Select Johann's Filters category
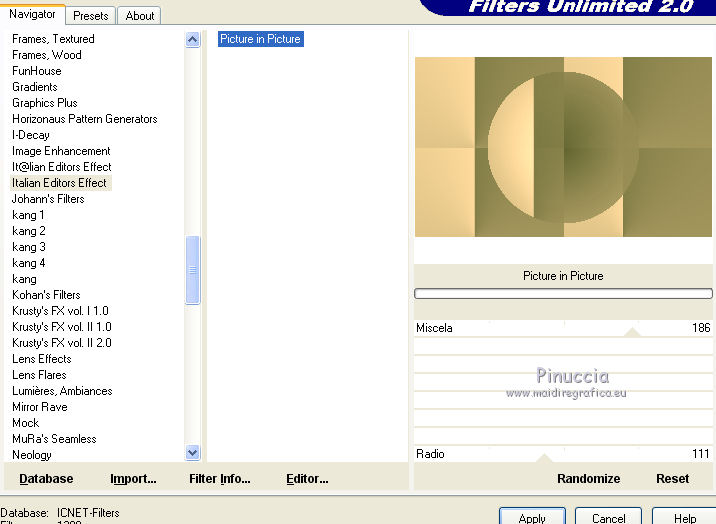The width and height of the screenshot is (716, 524). pos(48,199)
